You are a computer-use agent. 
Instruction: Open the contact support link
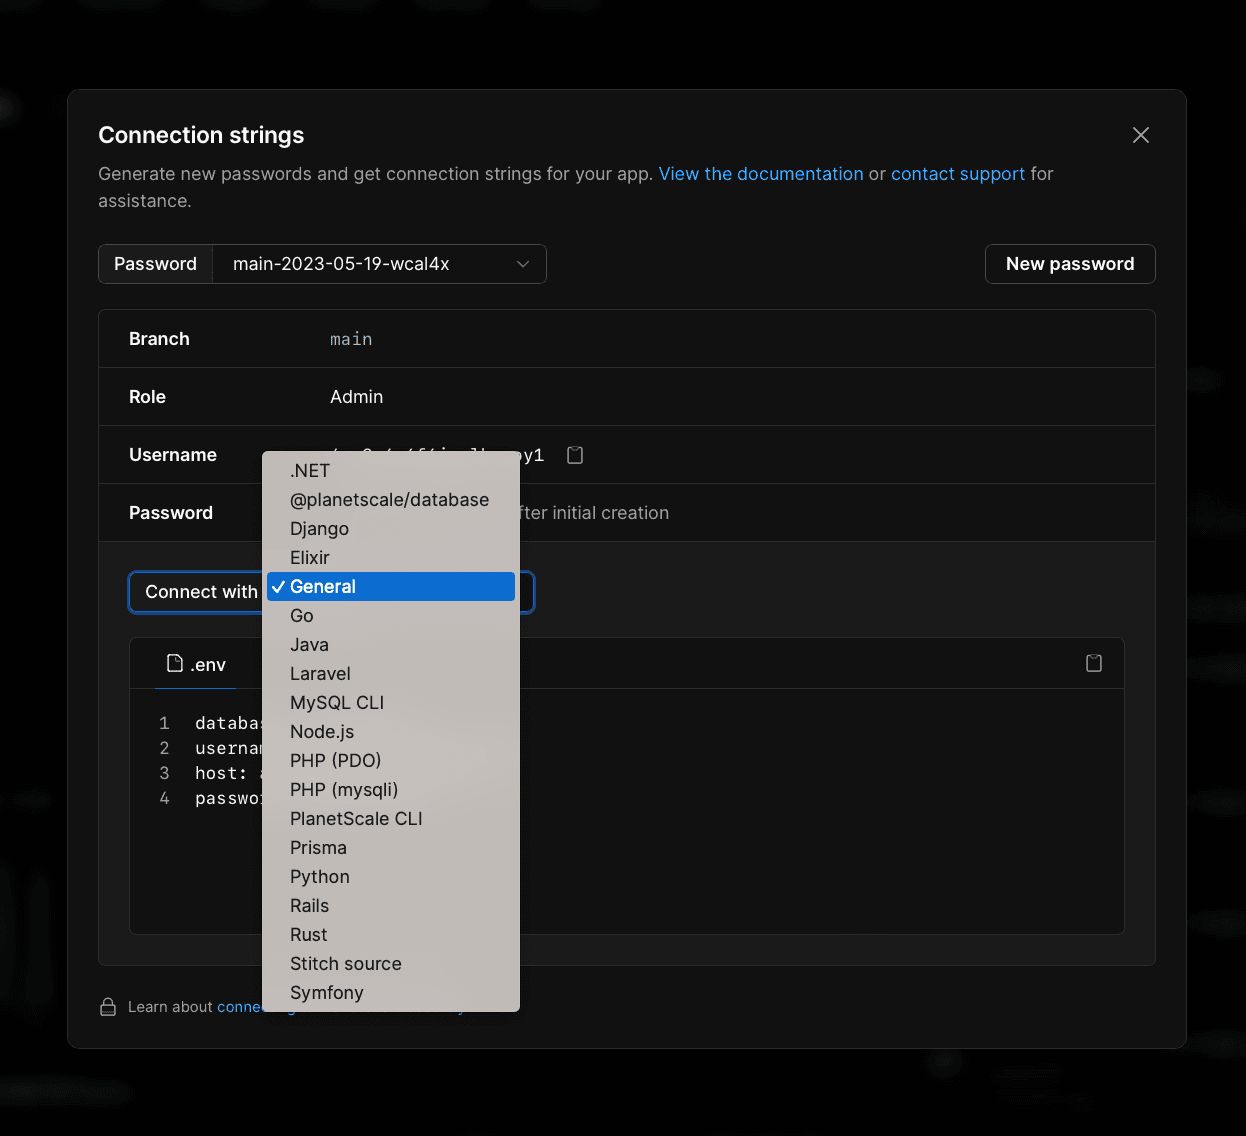click(x=958, y=174)
